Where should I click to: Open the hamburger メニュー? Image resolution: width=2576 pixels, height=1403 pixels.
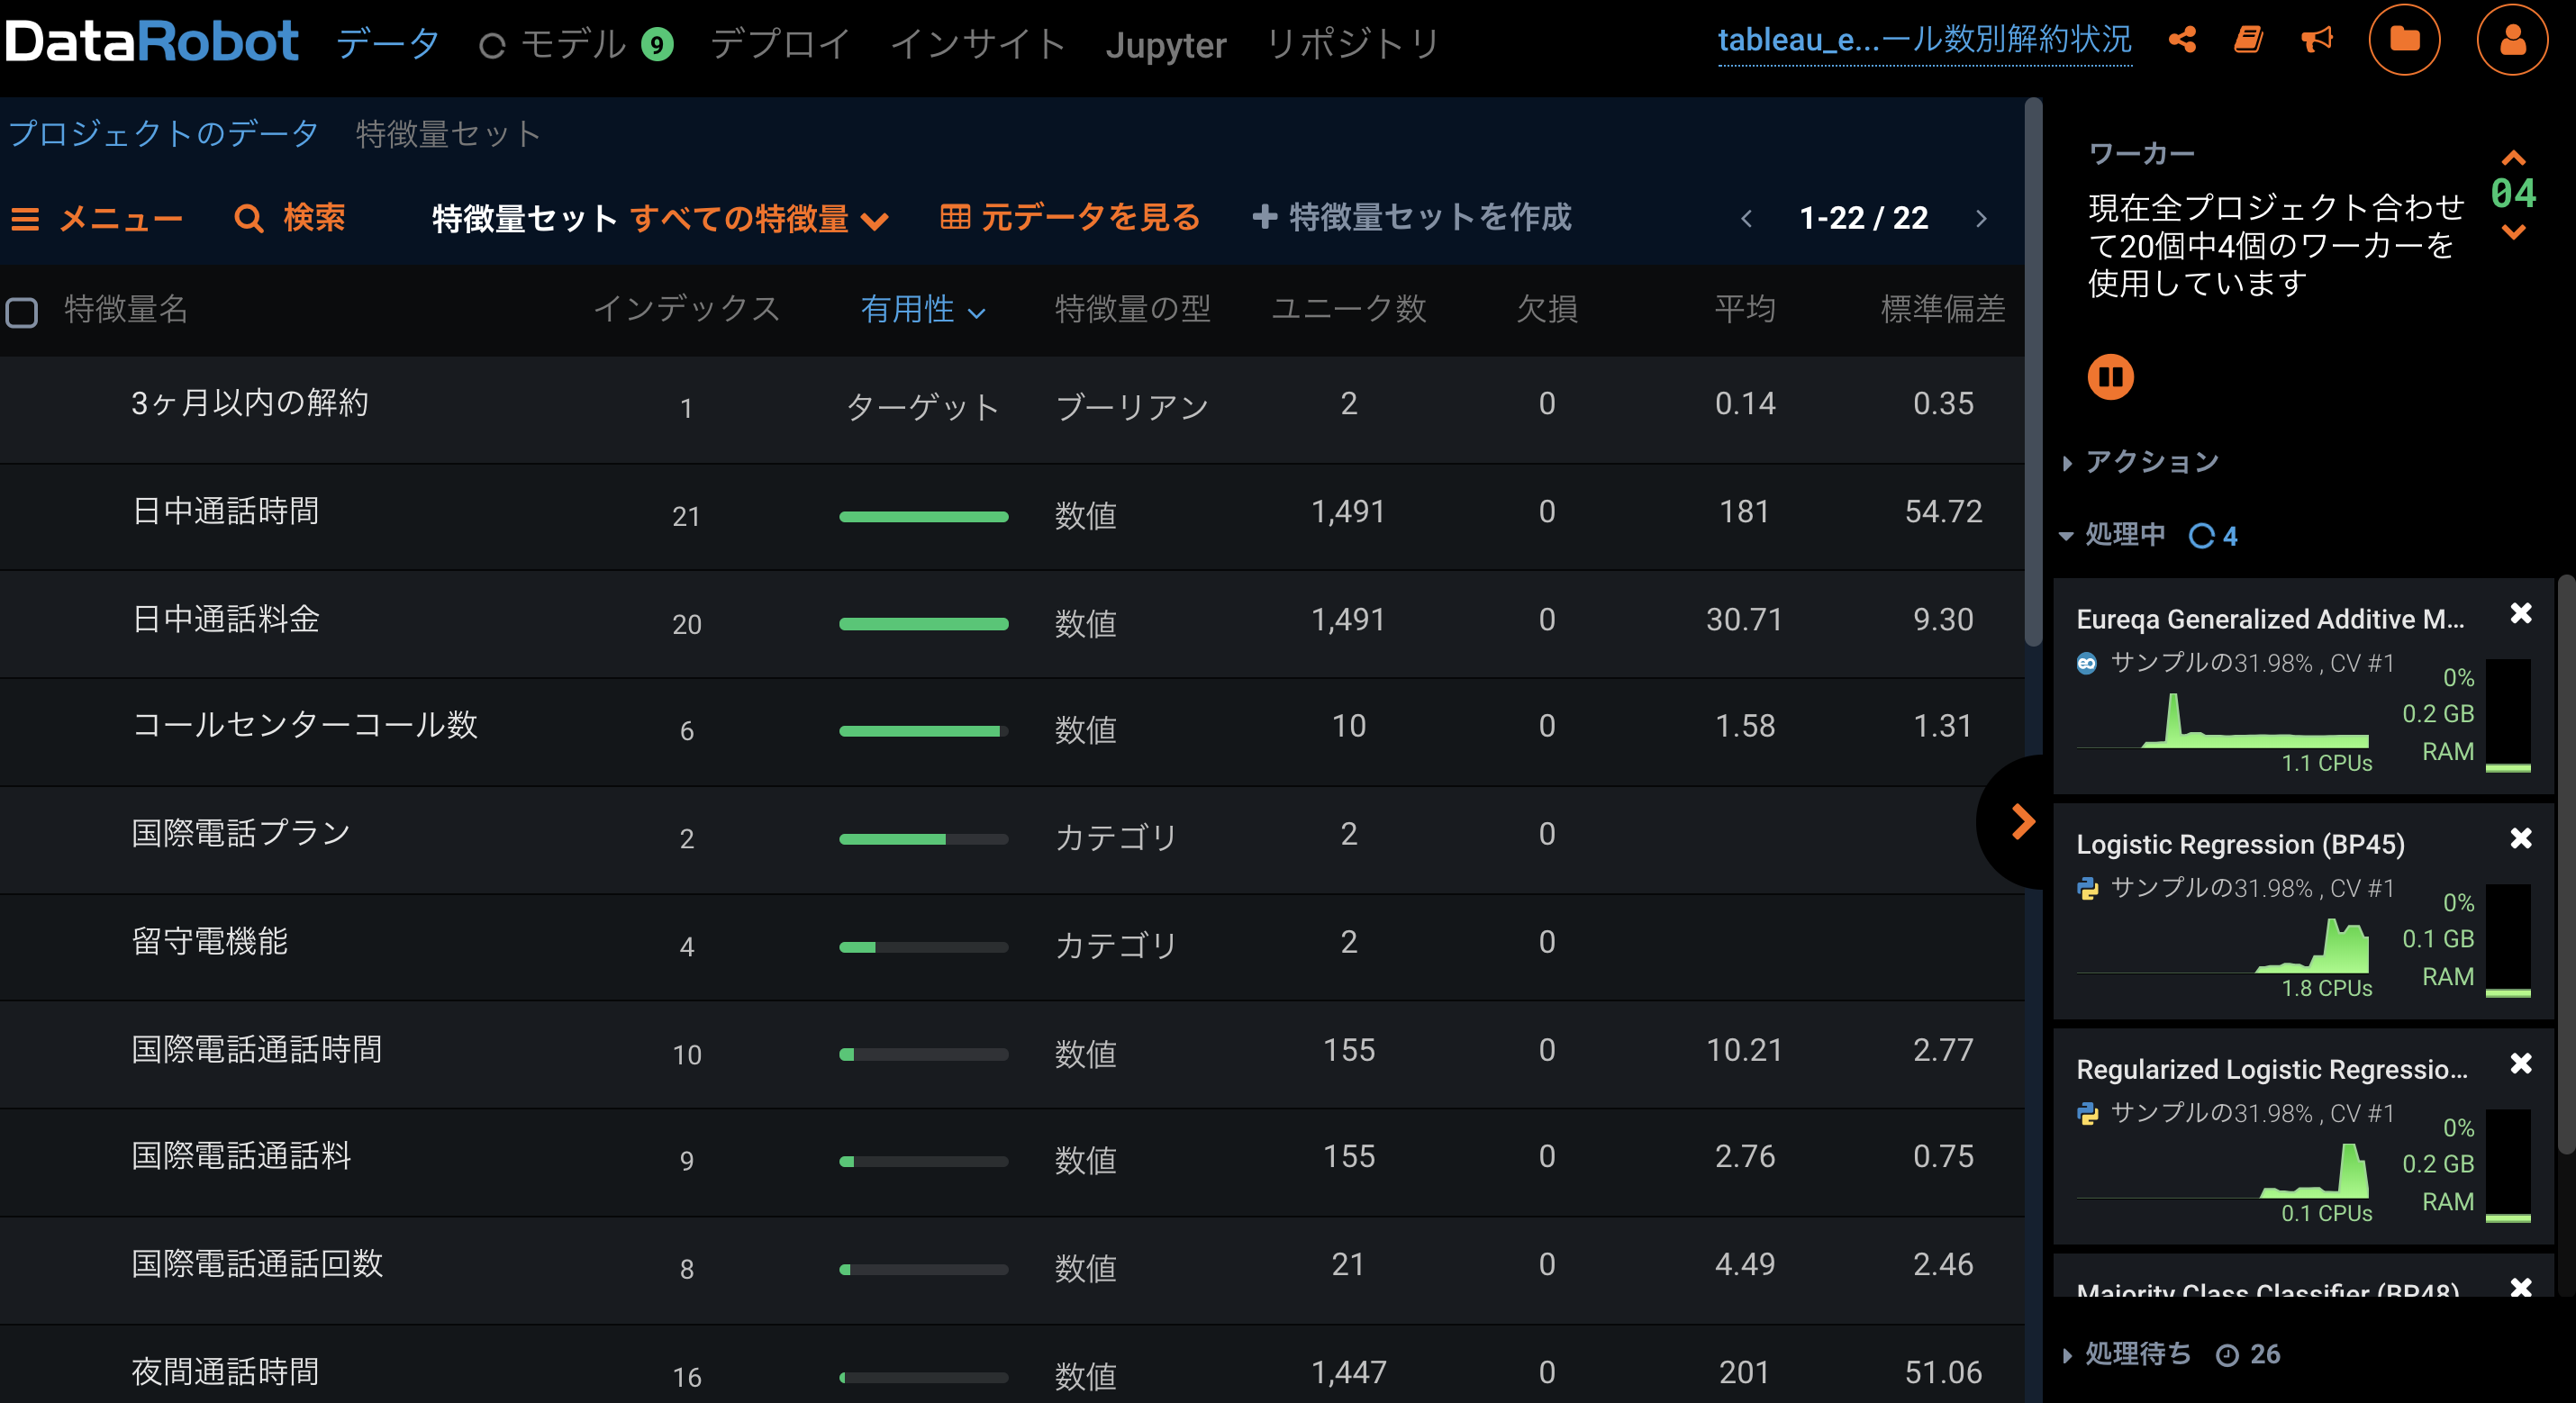pos(97,218)
